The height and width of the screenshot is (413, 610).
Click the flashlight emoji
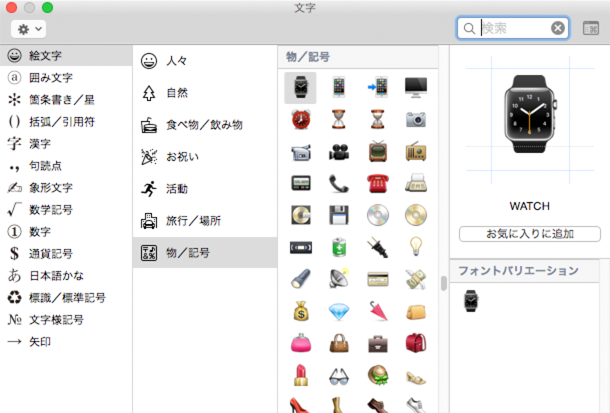pyautogui.click(x=301, y=279)
